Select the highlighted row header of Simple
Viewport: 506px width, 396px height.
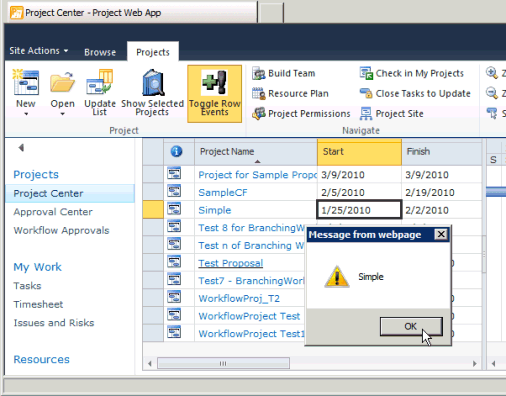click(x=153, y=210)
